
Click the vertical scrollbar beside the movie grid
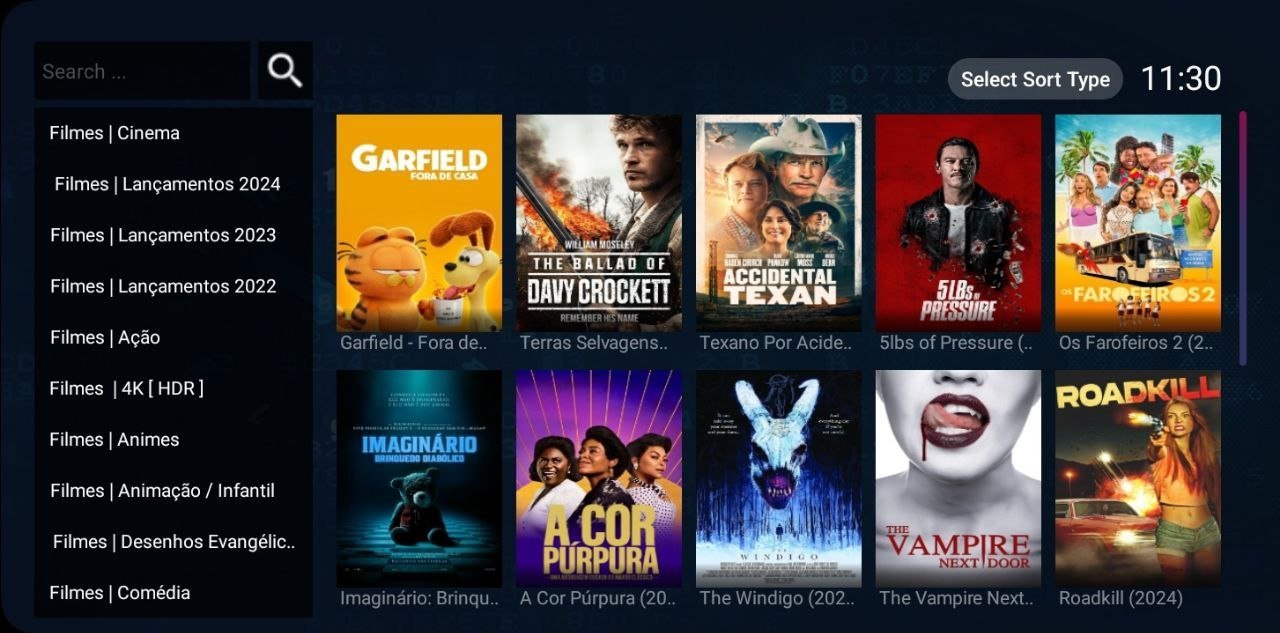click(1243, 238)
